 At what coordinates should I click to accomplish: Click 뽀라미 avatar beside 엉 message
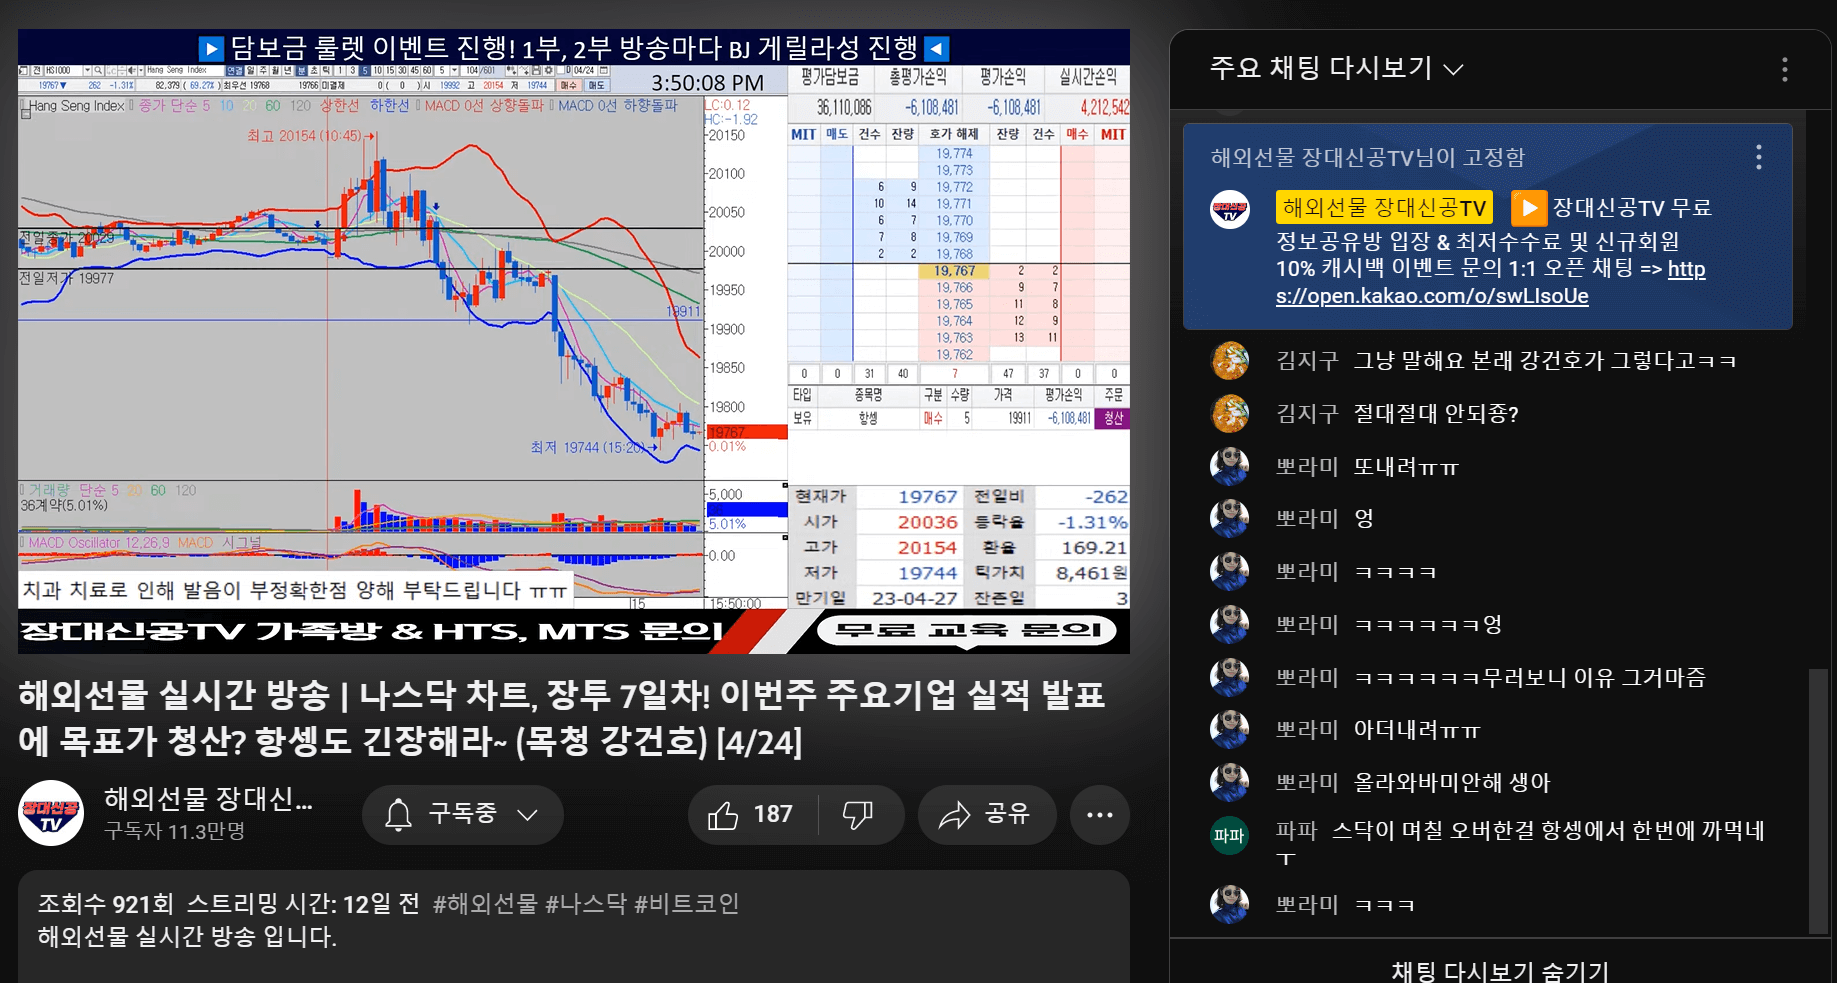pos(1230,519)
